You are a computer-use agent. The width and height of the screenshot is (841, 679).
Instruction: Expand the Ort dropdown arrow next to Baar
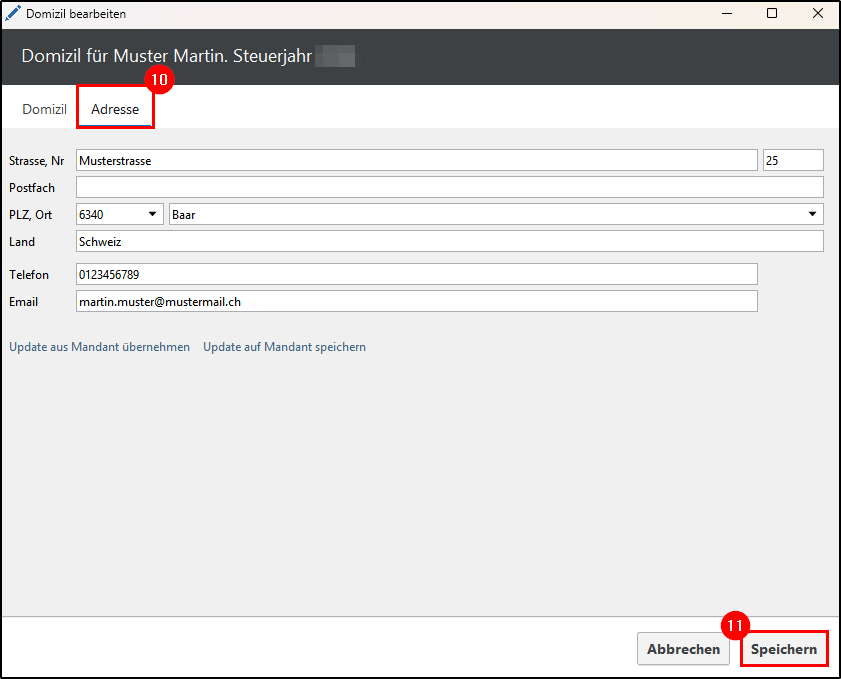point(812,214)
